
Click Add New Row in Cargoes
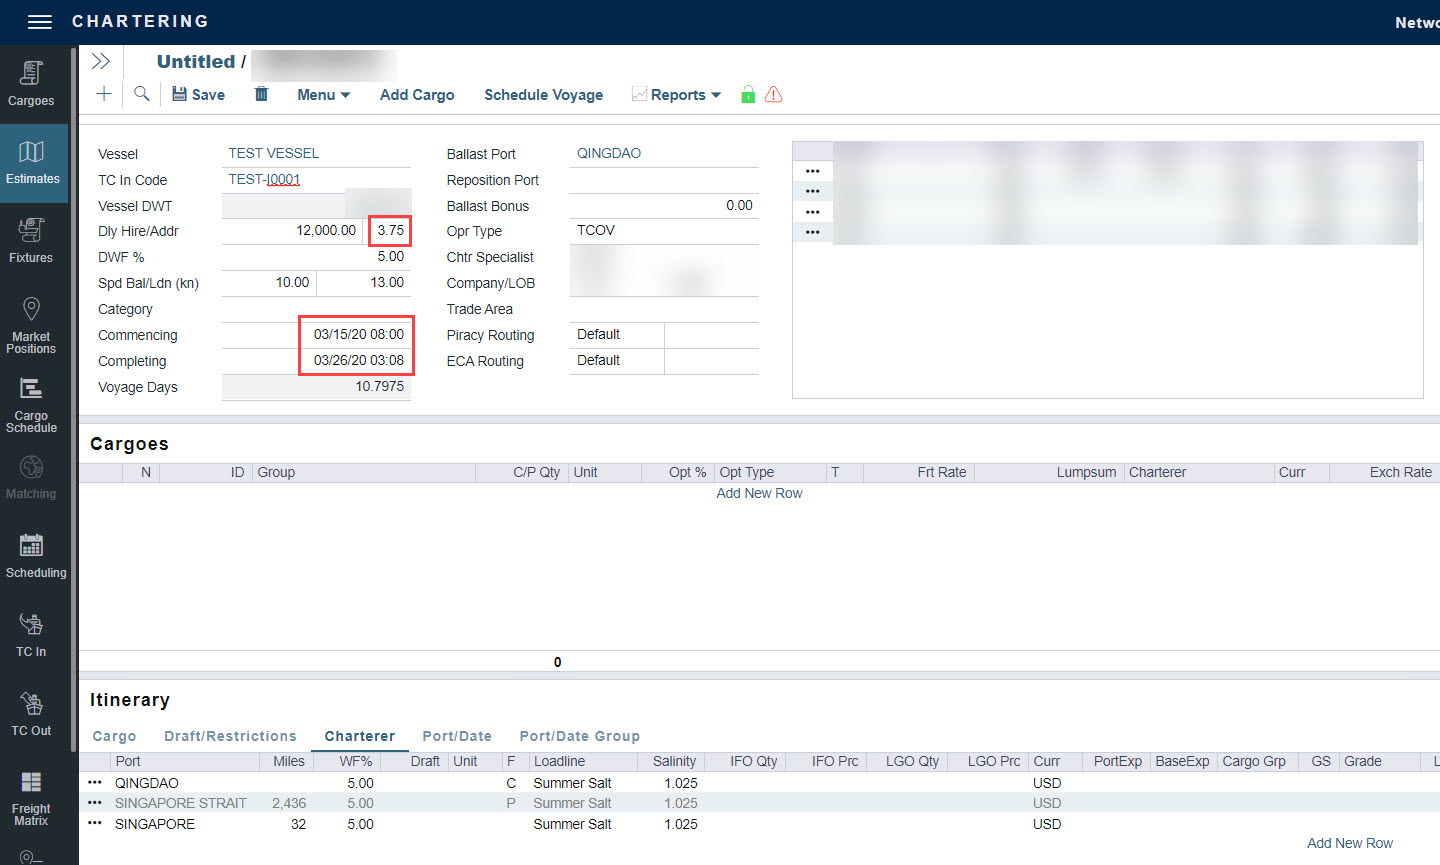click(759, 493)
